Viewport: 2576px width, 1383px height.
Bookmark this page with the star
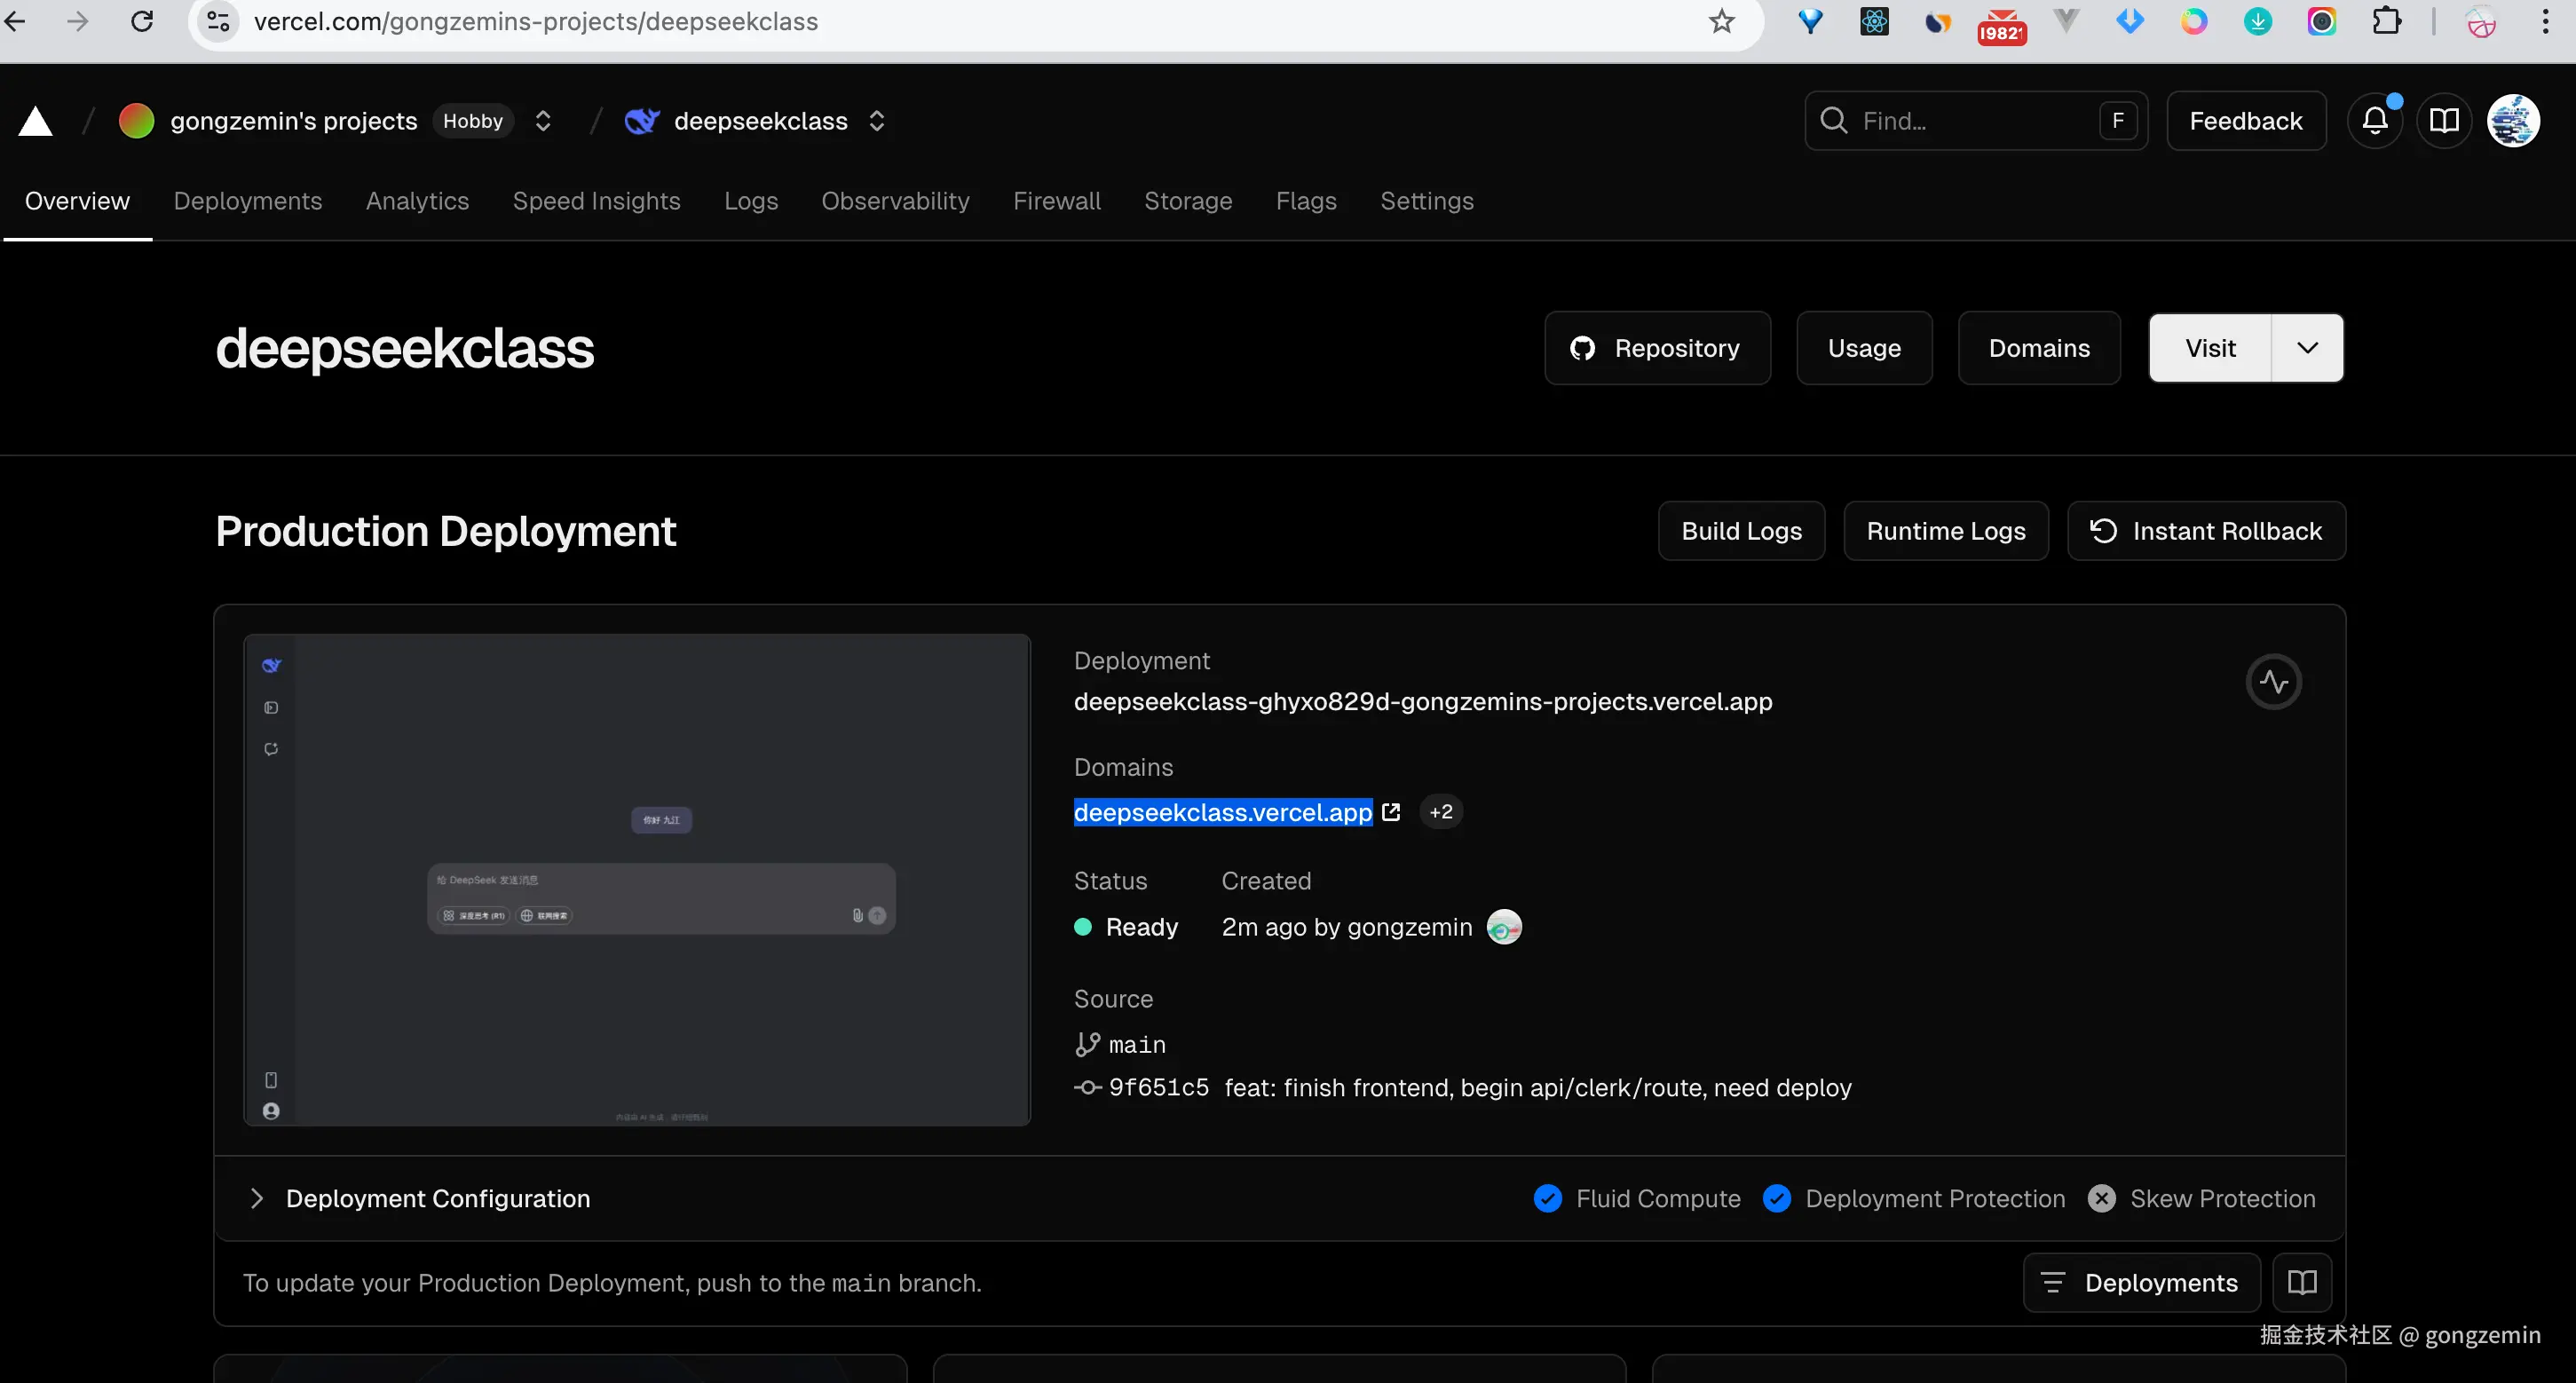pyautogui.click(x=1721, y=21)
